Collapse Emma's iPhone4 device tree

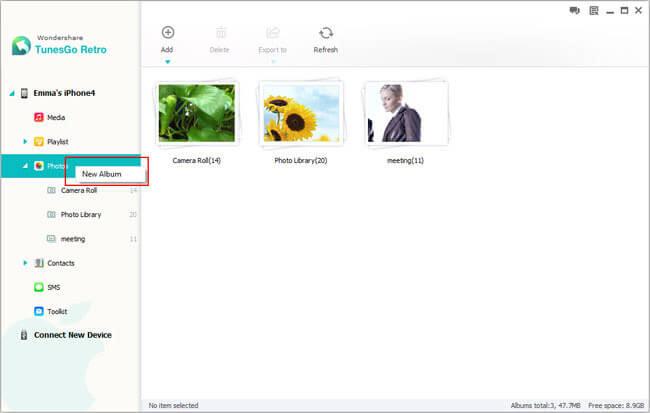12,93
